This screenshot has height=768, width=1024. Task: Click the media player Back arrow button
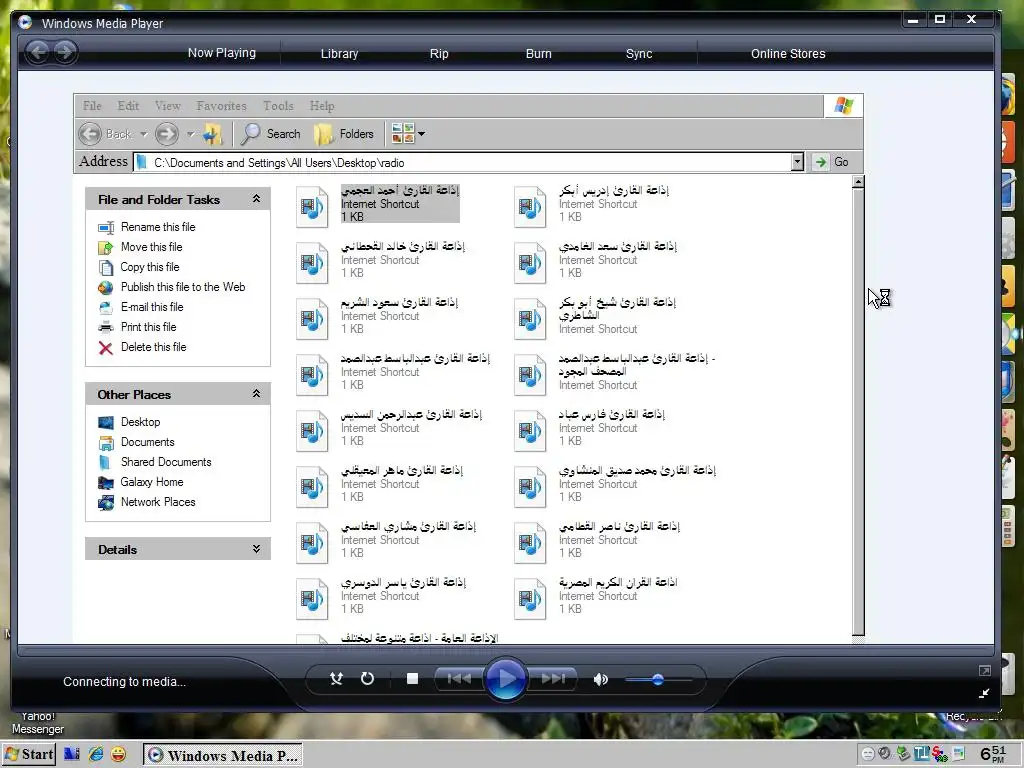[39, 52]
